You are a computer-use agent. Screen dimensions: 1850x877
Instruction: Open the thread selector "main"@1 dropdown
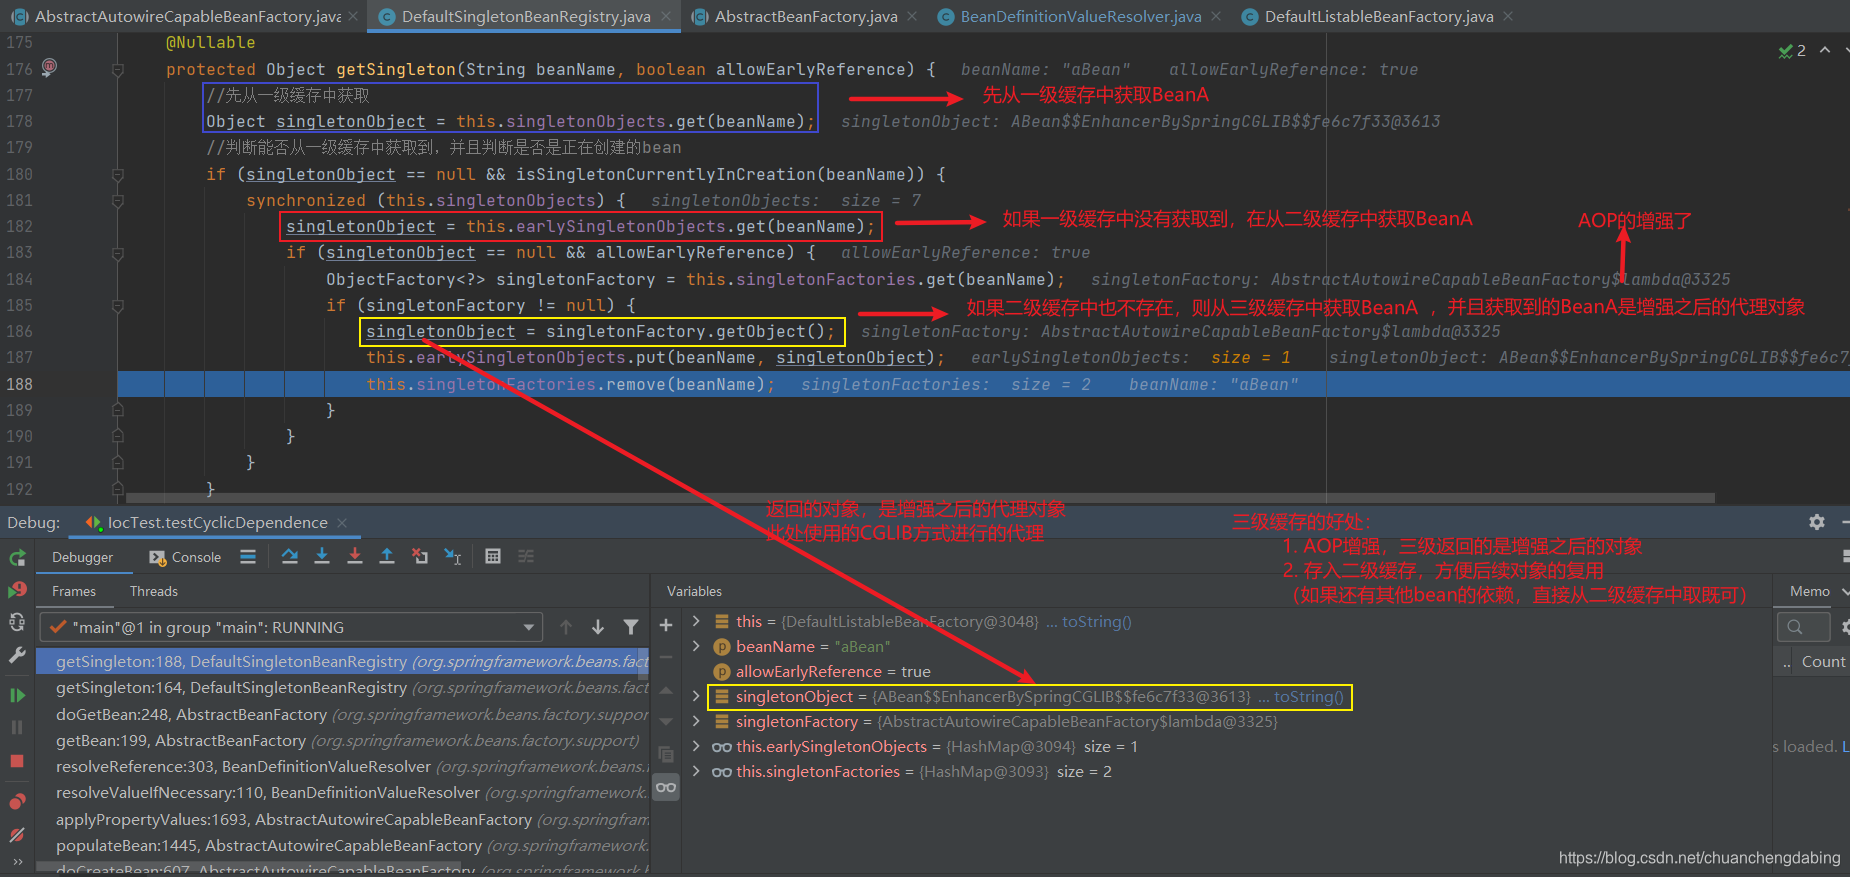[x=292, y=627]
